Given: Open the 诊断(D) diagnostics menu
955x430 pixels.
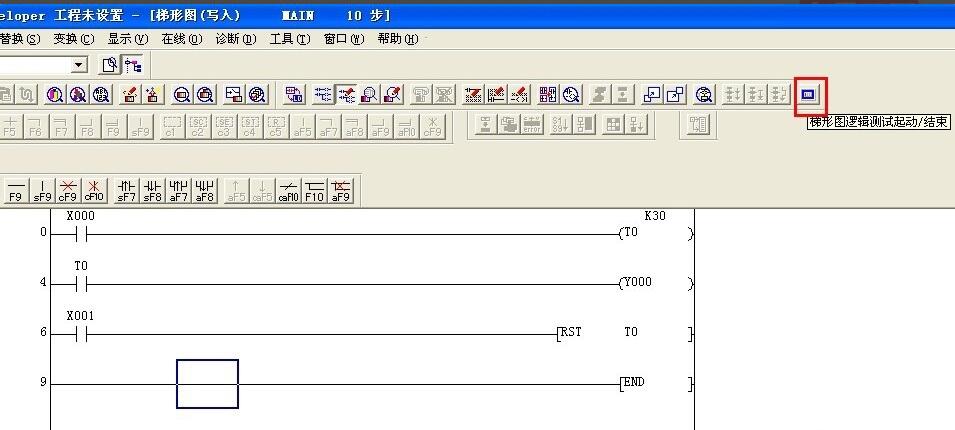Looking at the screenshot, I should (x=234, y=39).
